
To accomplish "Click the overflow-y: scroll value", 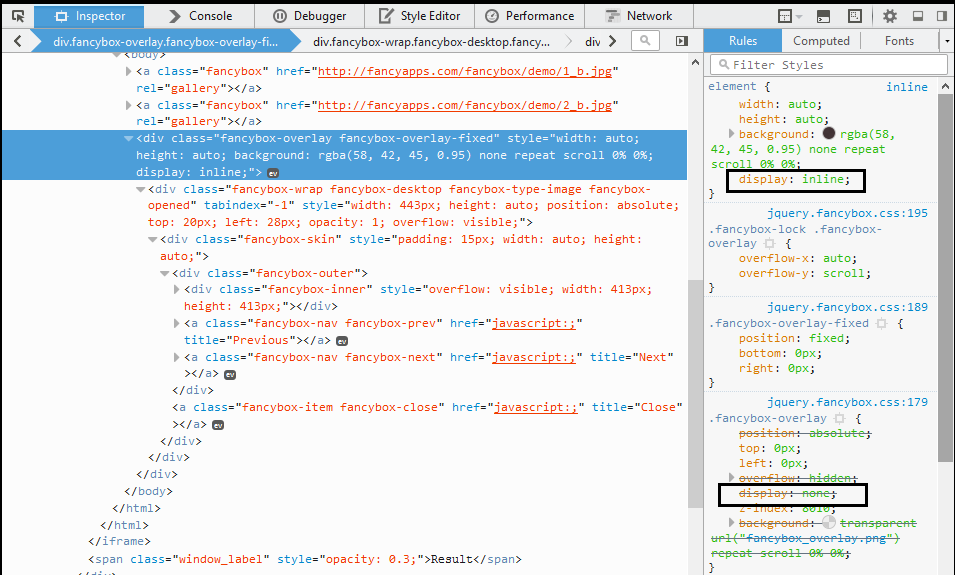I will pos(844,273).
